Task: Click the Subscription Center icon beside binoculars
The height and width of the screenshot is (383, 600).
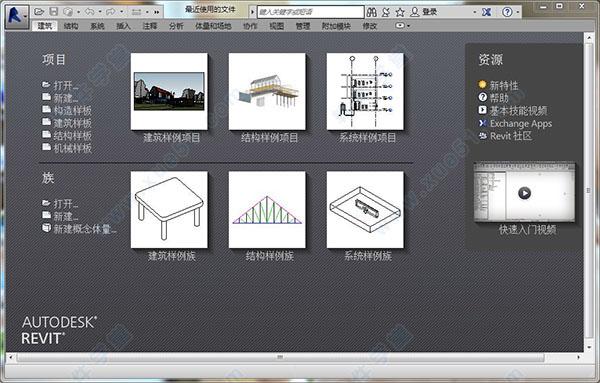Action: (x=386, y=12)
